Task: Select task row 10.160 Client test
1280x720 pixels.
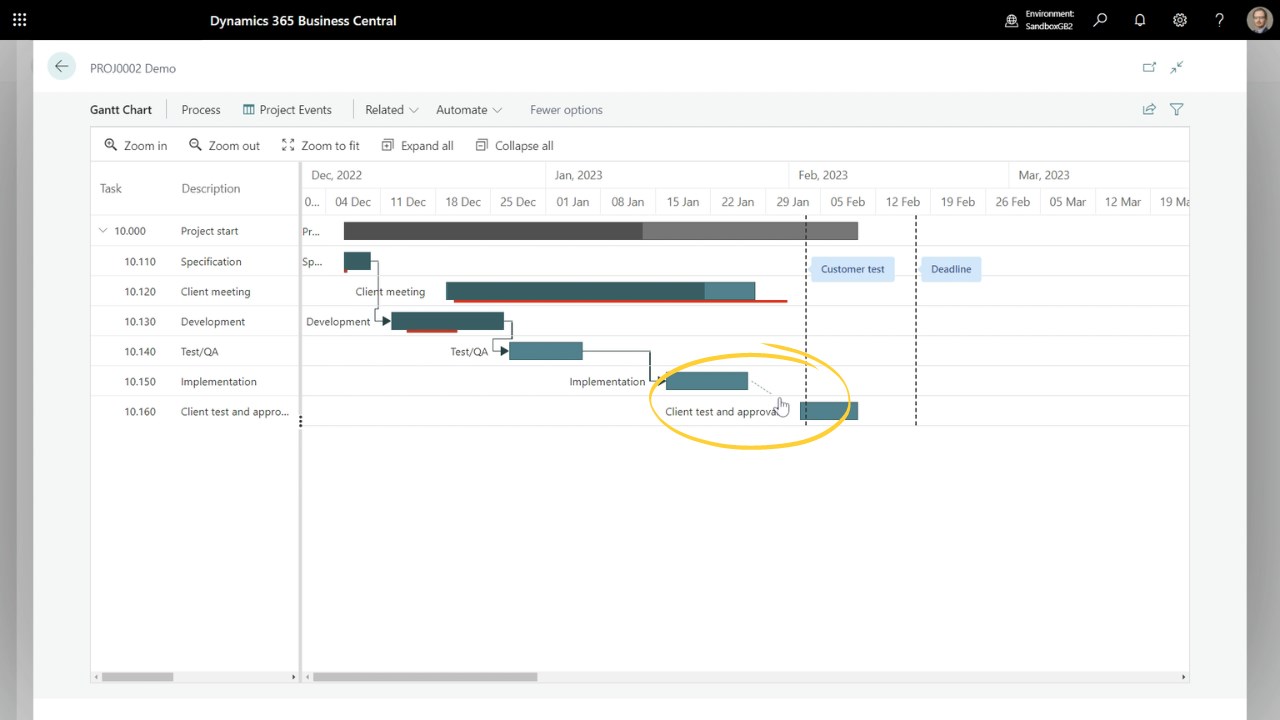Action: tap(195, 412)
